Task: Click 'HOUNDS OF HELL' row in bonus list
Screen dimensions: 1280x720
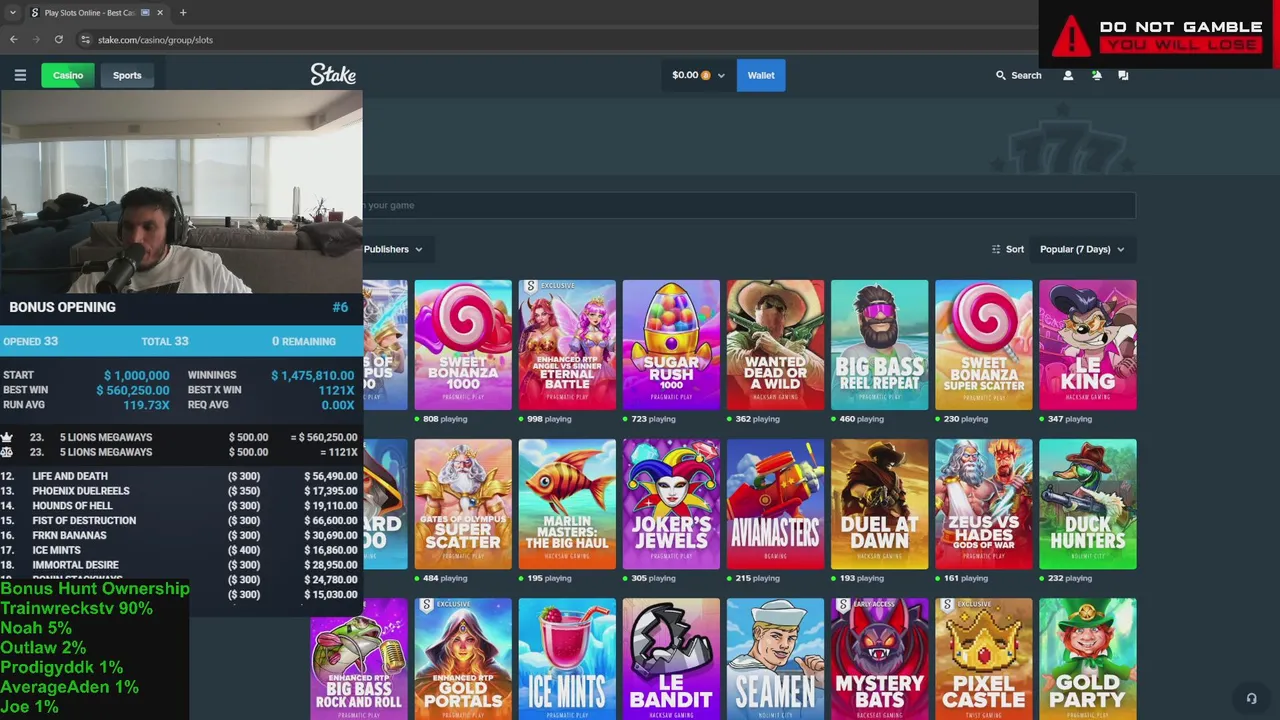Action: pyautogui.click(x=180, y=506)
